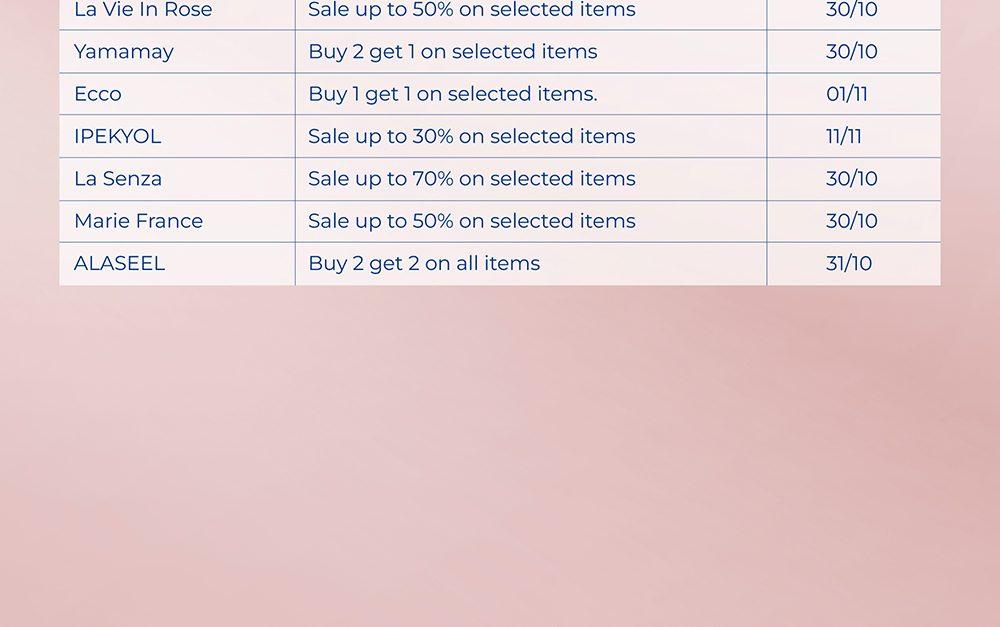The width and height of the screenshot is (1000, 627).
Task: Select Ecco's Buy 1 get 1 offer text
Action: tap(452, 94)
